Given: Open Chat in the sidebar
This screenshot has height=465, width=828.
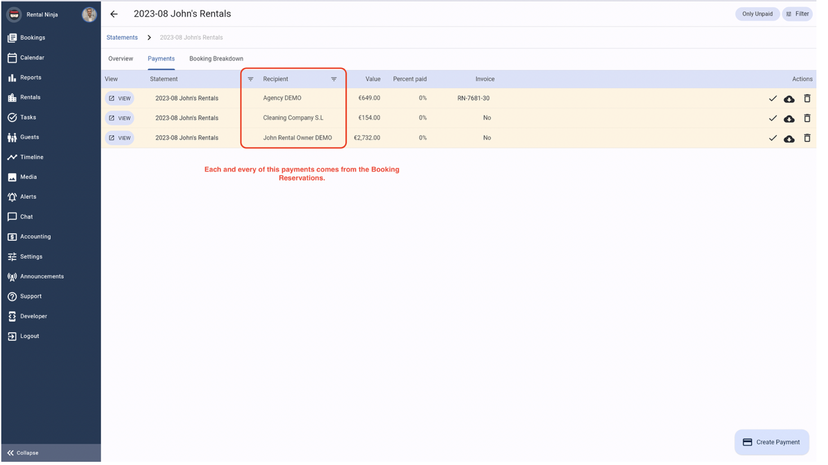Looking at the screenshot, I should click(x=20, y=219).
